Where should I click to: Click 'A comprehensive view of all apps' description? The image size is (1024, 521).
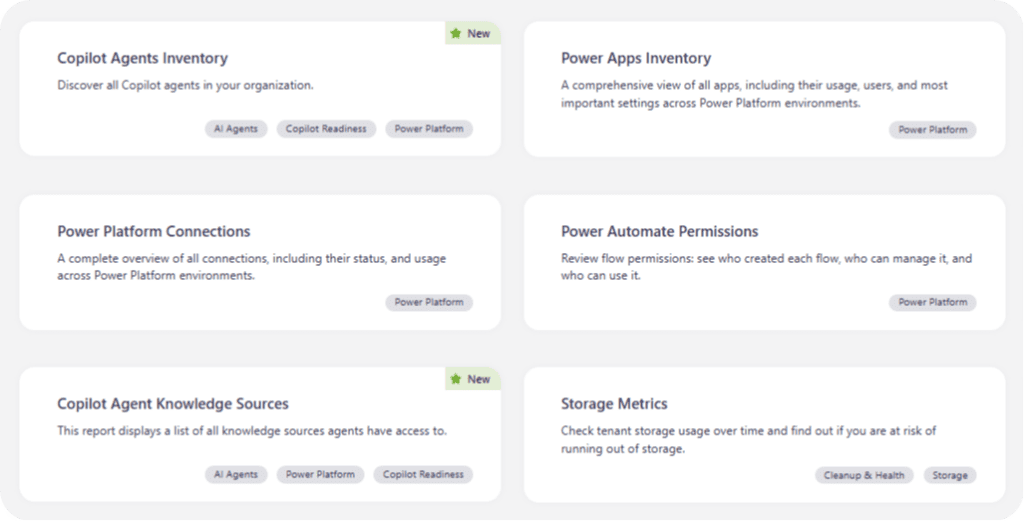tap(754, 94)
